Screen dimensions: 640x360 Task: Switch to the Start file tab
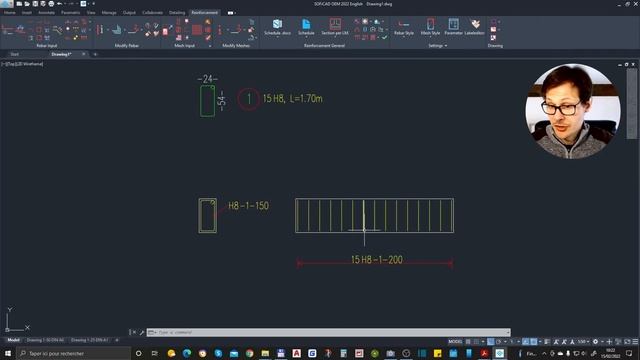pyautogui.click(x=14, y=54)
